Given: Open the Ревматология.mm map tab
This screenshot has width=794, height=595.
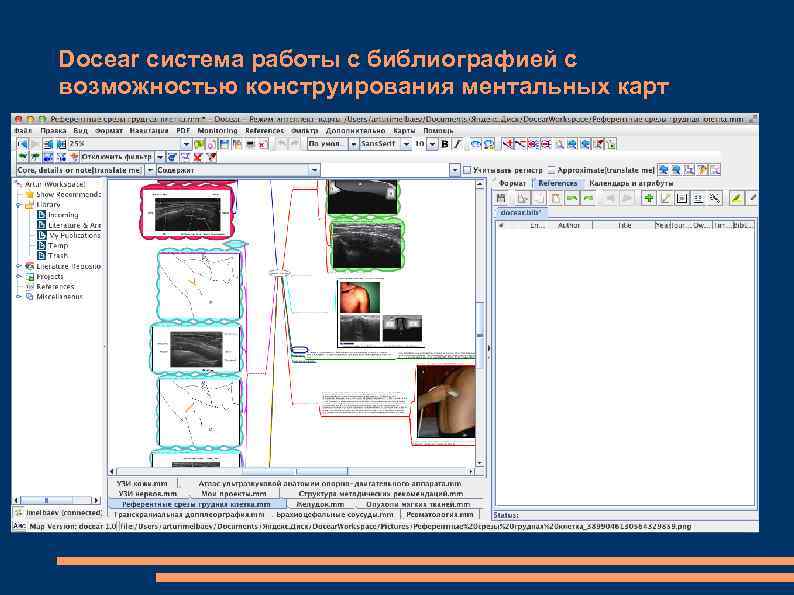Looking at the screenshot, I should pyautogui.click(x=440, y=514).
